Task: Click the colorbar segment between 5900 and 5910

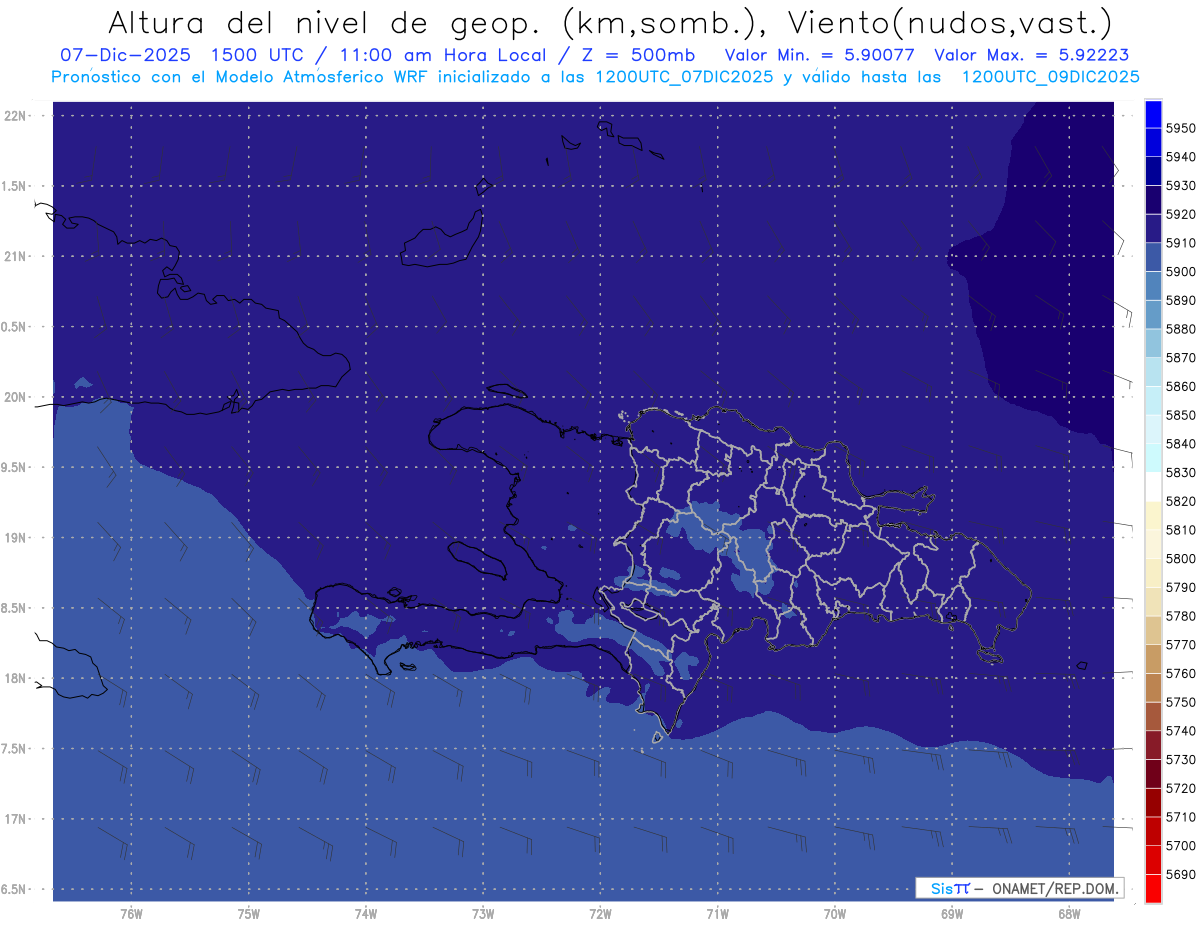Action: 1153,257
